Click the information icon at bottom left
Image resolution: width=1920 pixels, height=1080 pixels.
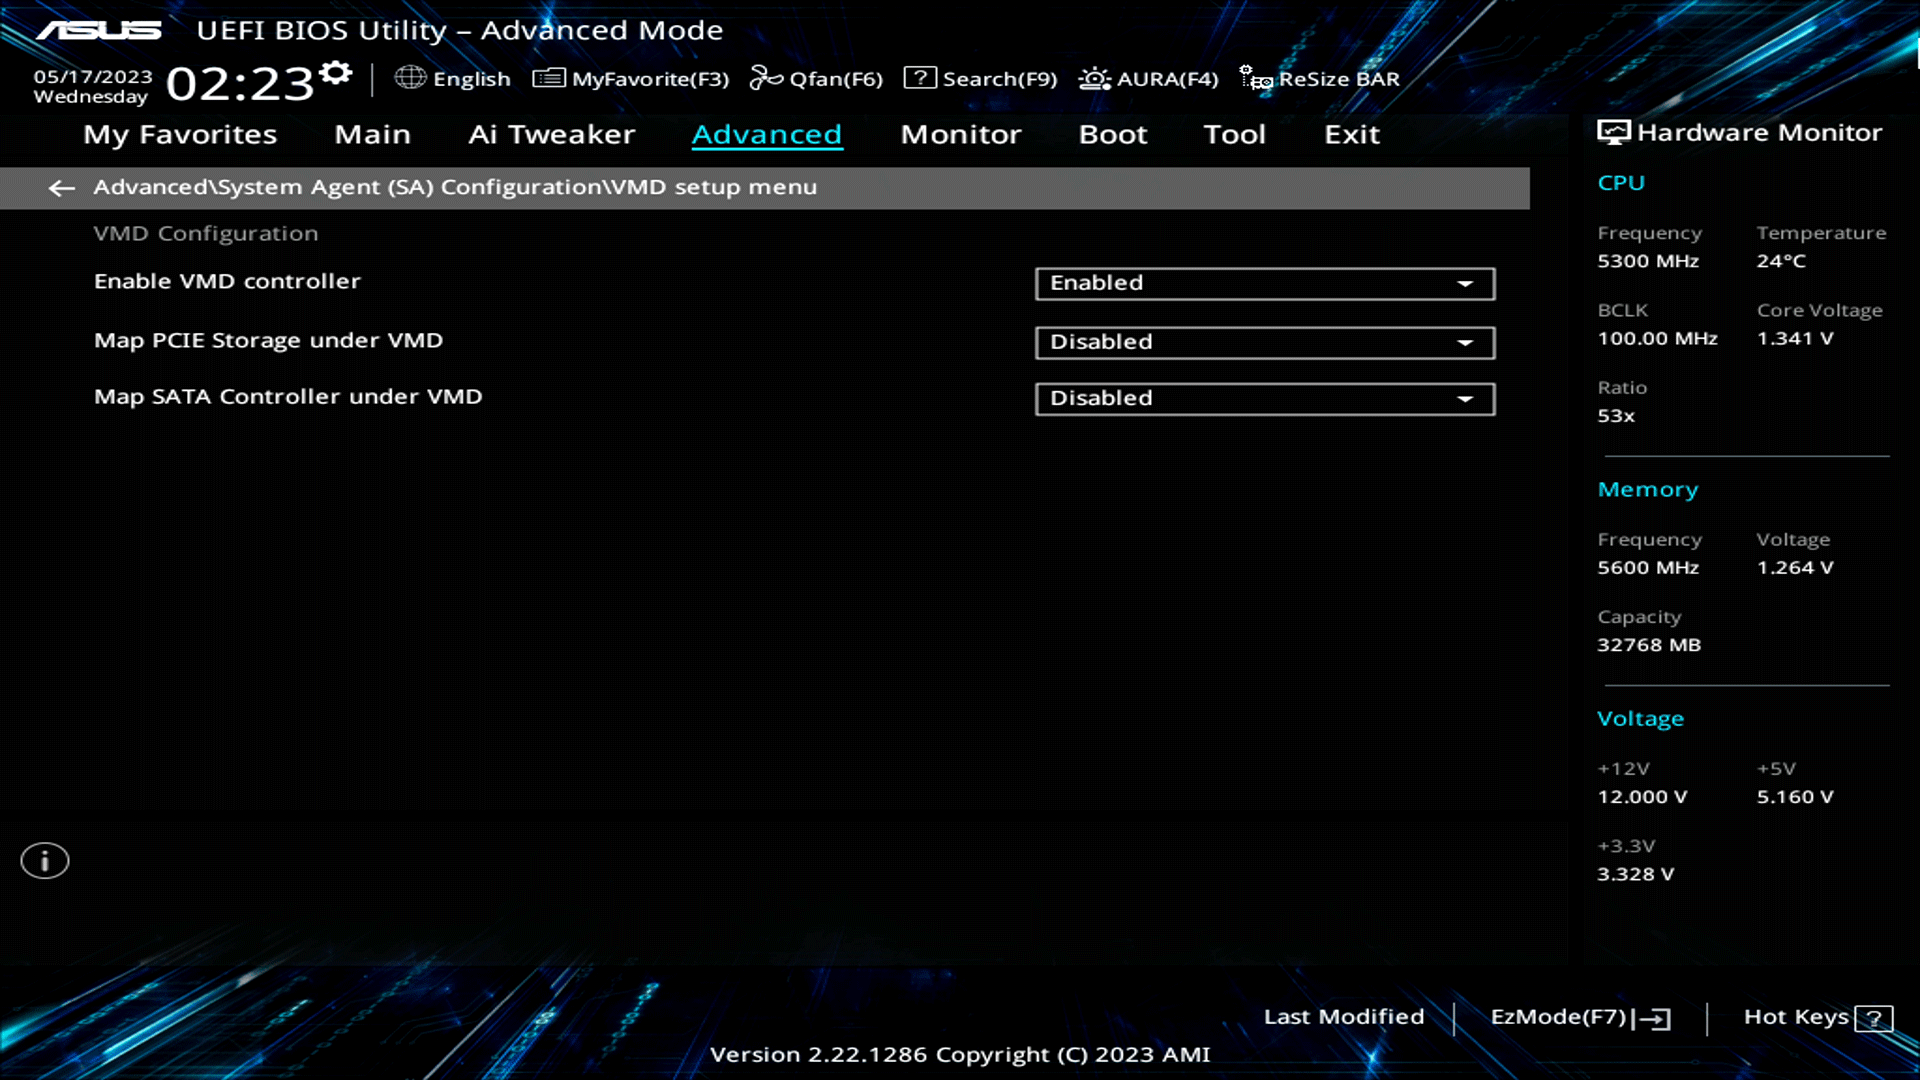45,860
